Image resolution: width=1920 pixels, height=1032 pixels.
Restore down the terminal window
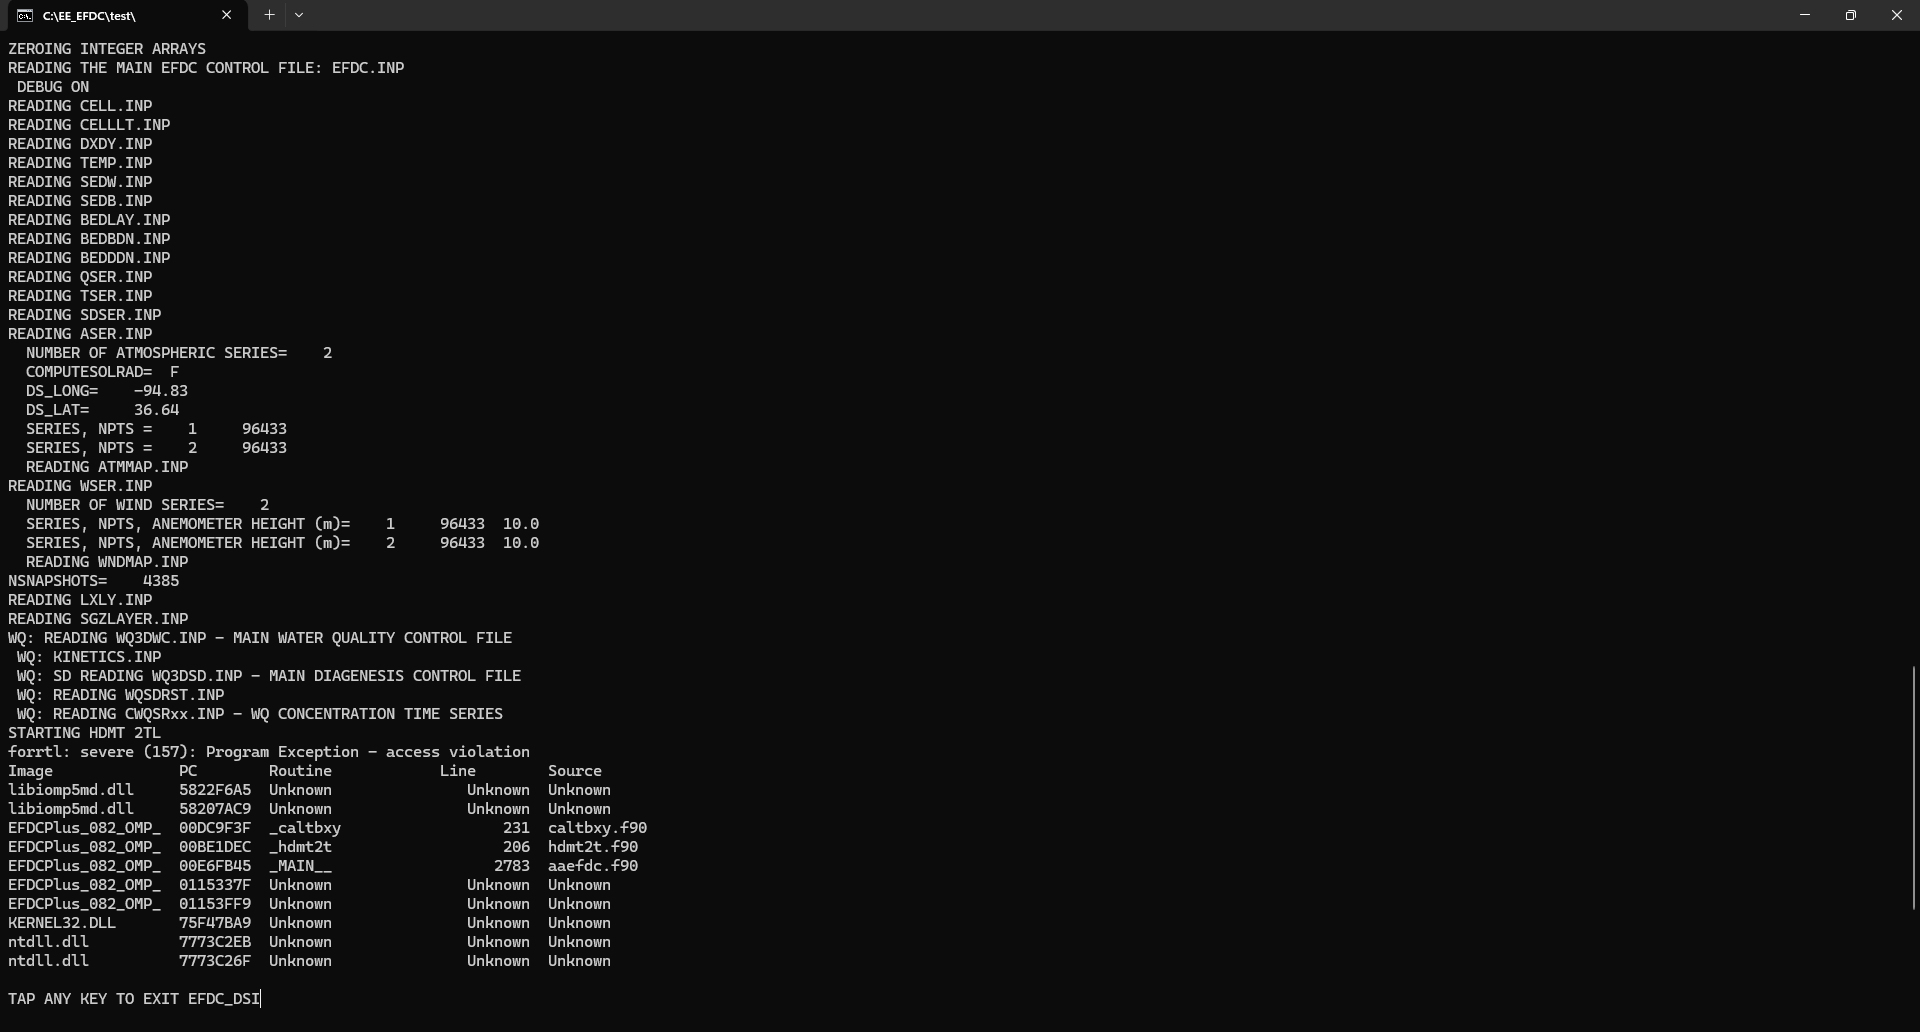click(1851, 15)
